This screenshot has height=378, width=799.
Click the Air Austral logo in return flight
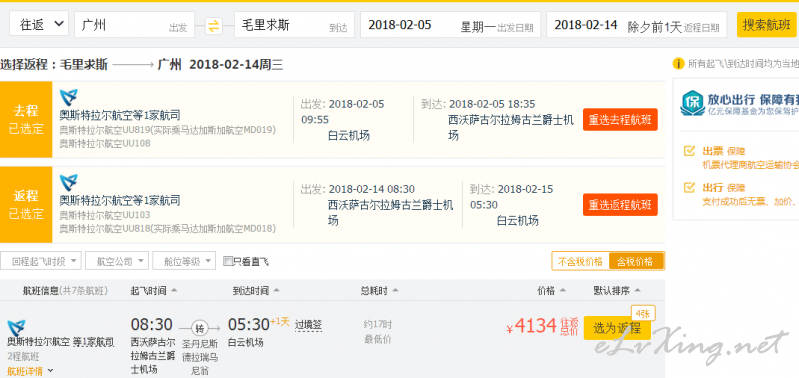point(69,182)
